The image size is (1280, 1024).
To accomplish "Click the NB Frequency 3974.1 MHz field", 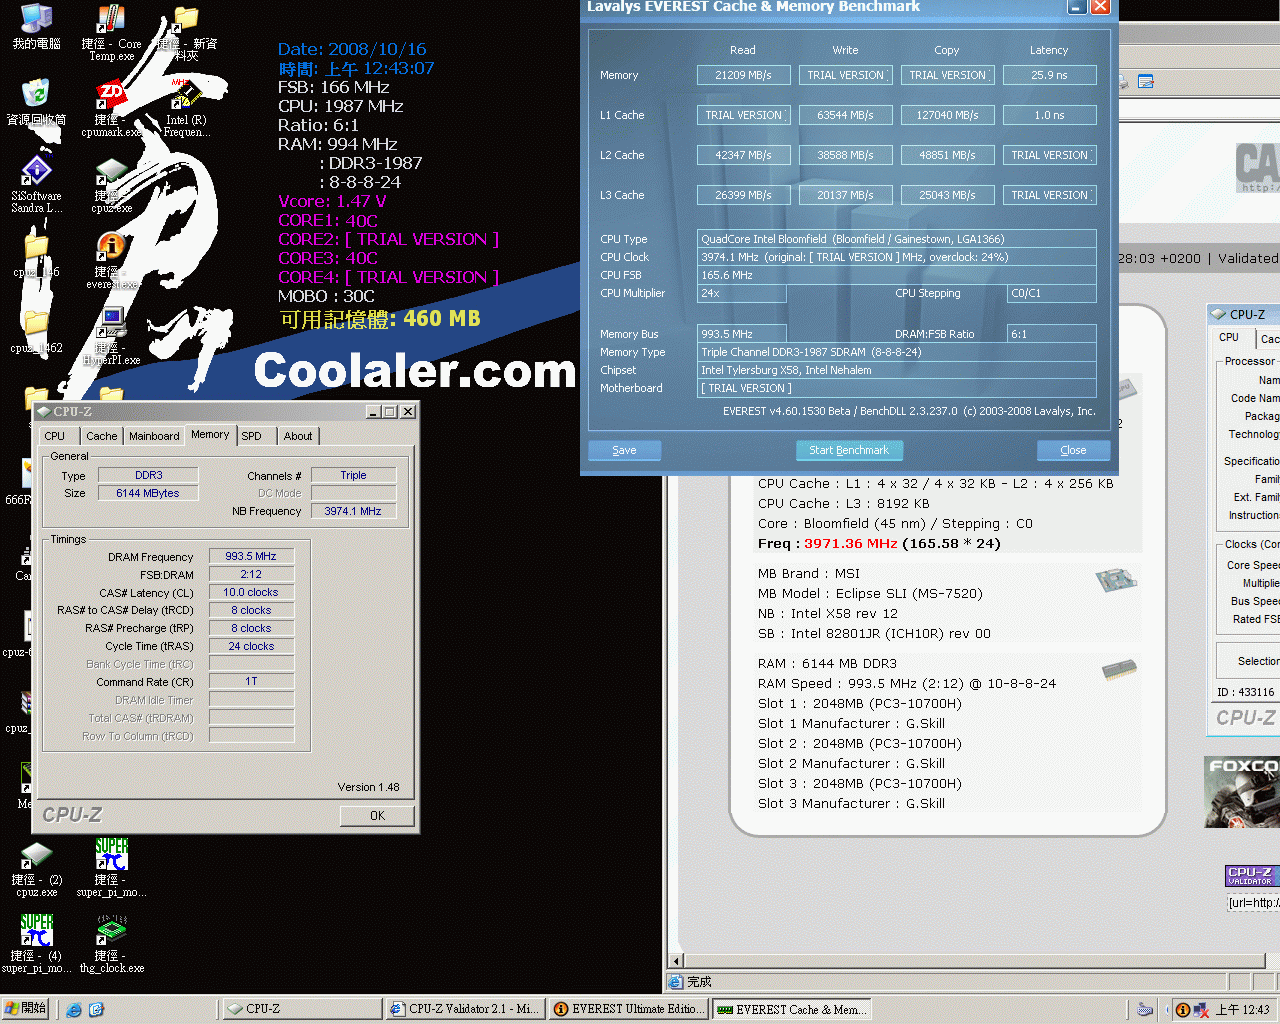I will 353,511.
